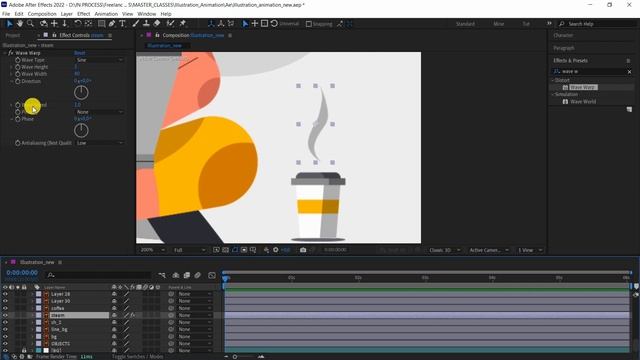This screenshot has width=640, height=360.
Task: Open the Composition menu
Action: point(42,14)
